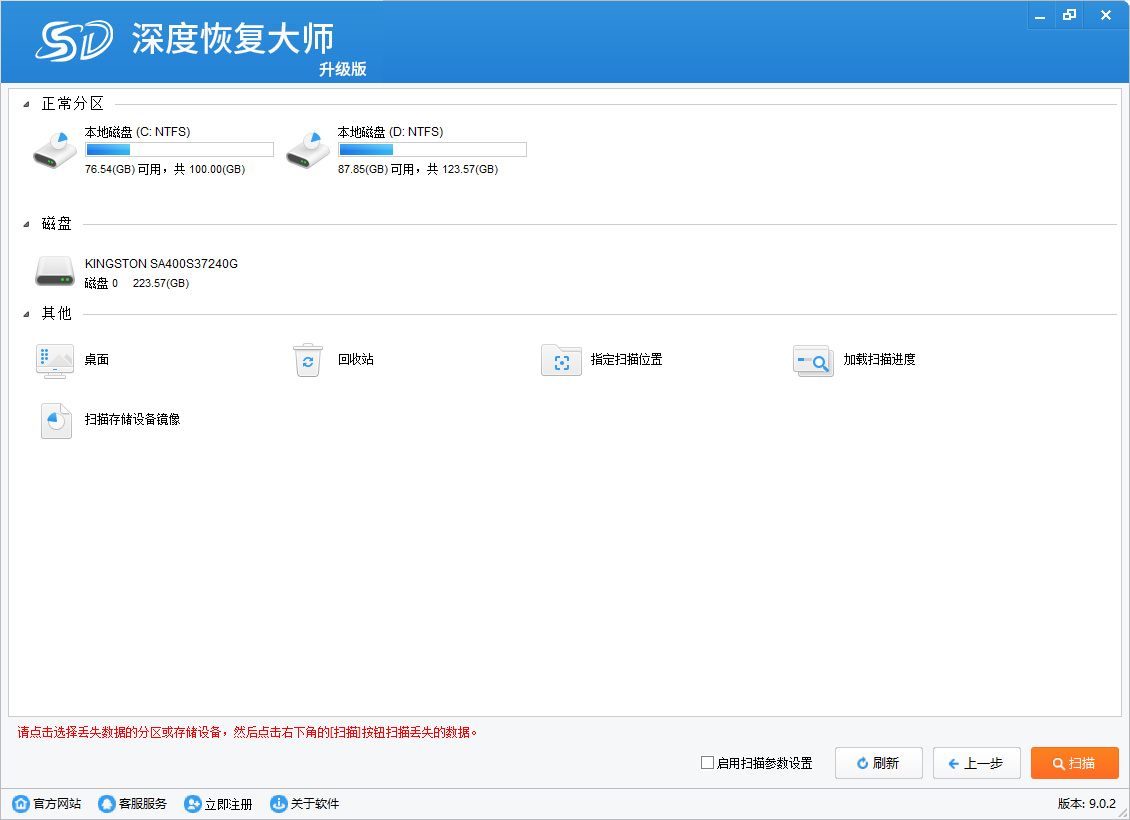The width and height of the screenshot is (1130, 820).
Task: Collapse the 其他 section
Action: pos(27,314)
